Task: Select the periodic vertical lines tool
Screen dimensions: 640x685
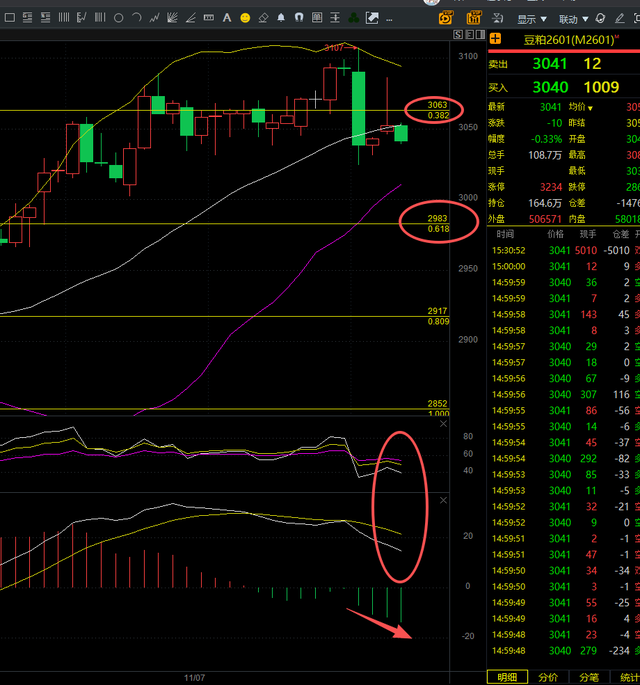Action: [x=100, y=18]
